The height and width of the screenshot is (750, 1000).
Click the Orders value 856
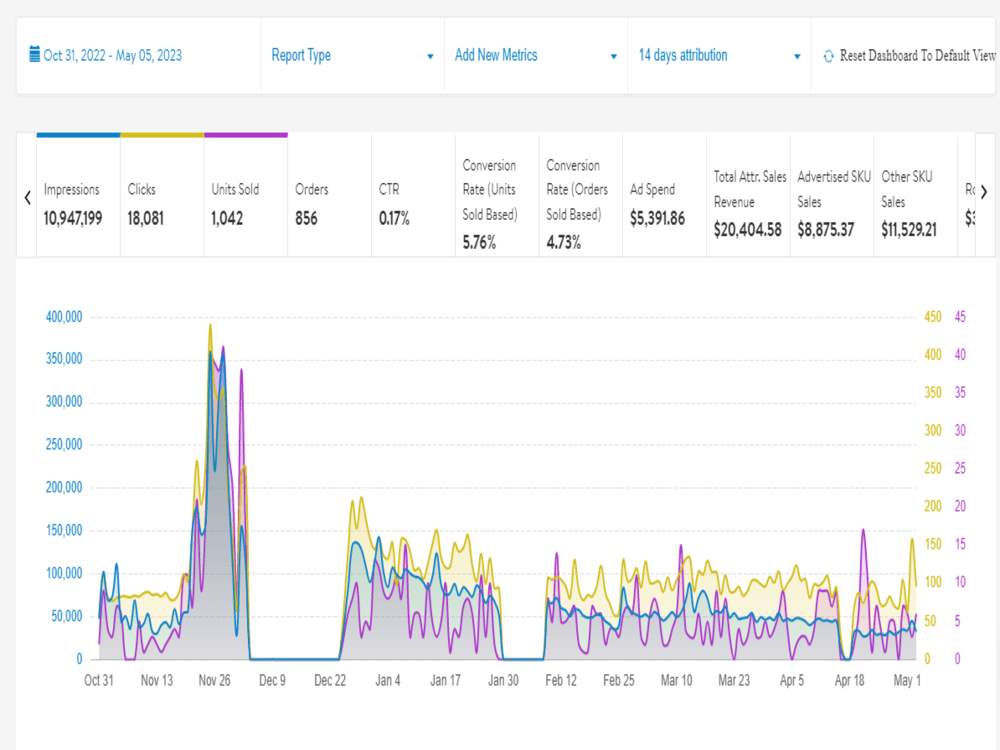306,219
